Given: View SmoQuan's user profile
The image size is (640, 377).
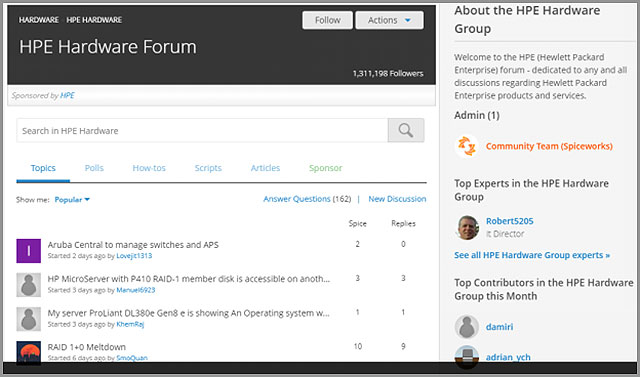Looking at the screenshot, I should pos(132,358).
